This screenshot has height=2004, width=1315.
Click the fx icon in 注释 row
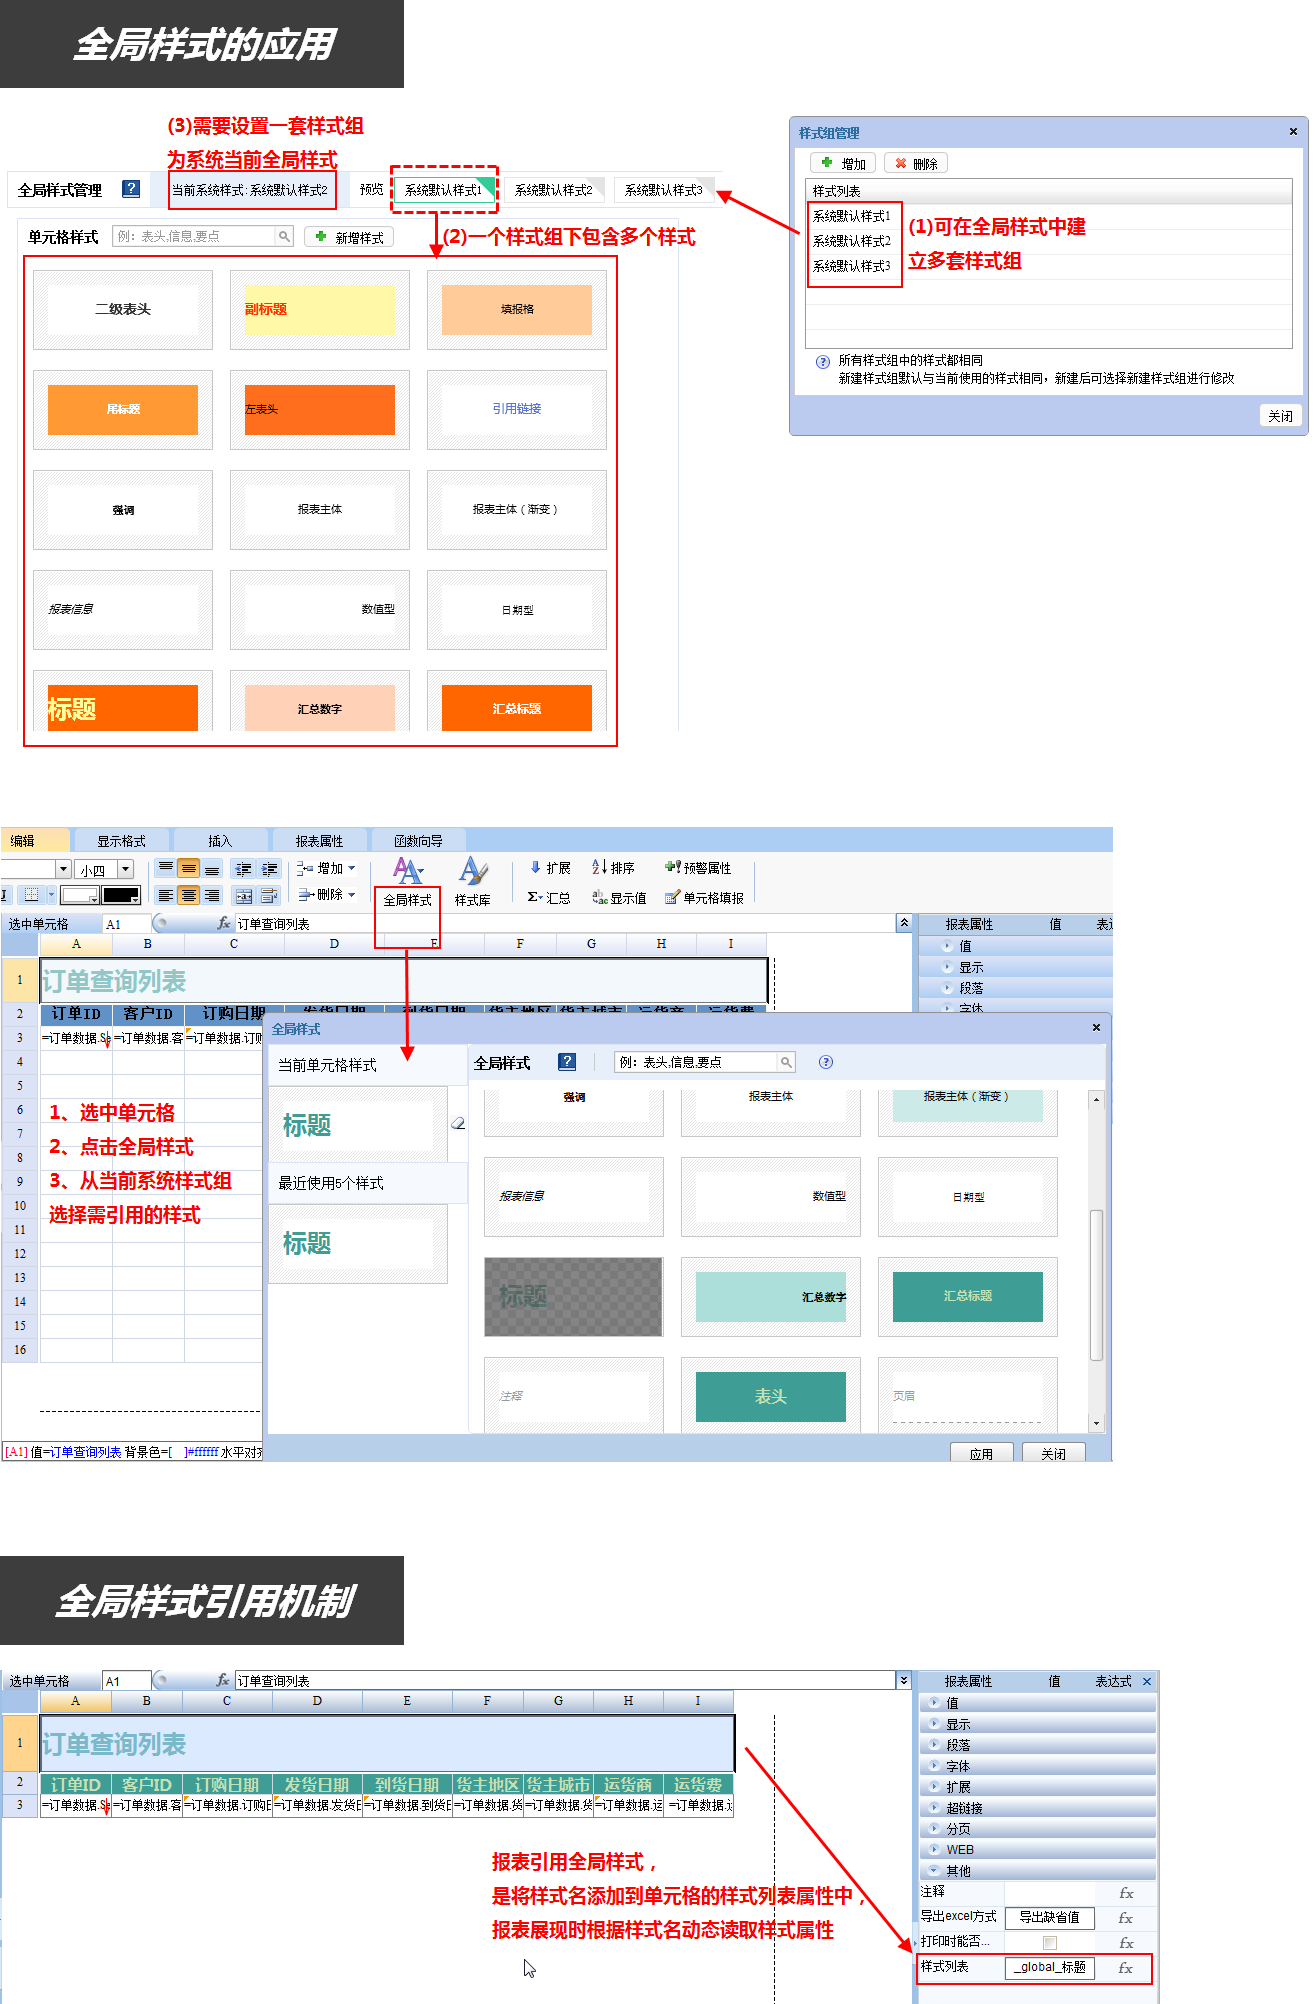click(1126, 1893)
